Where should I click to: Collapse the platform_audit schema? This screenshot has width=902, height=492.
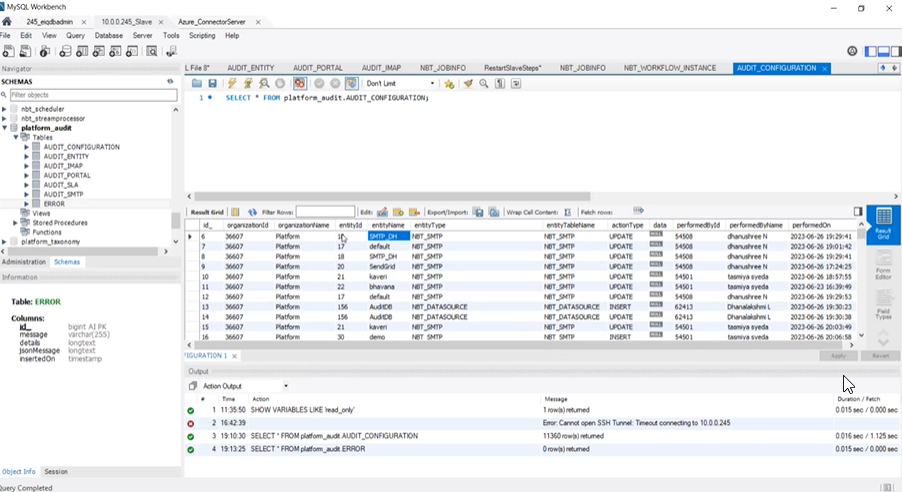[x=4, y=128]
